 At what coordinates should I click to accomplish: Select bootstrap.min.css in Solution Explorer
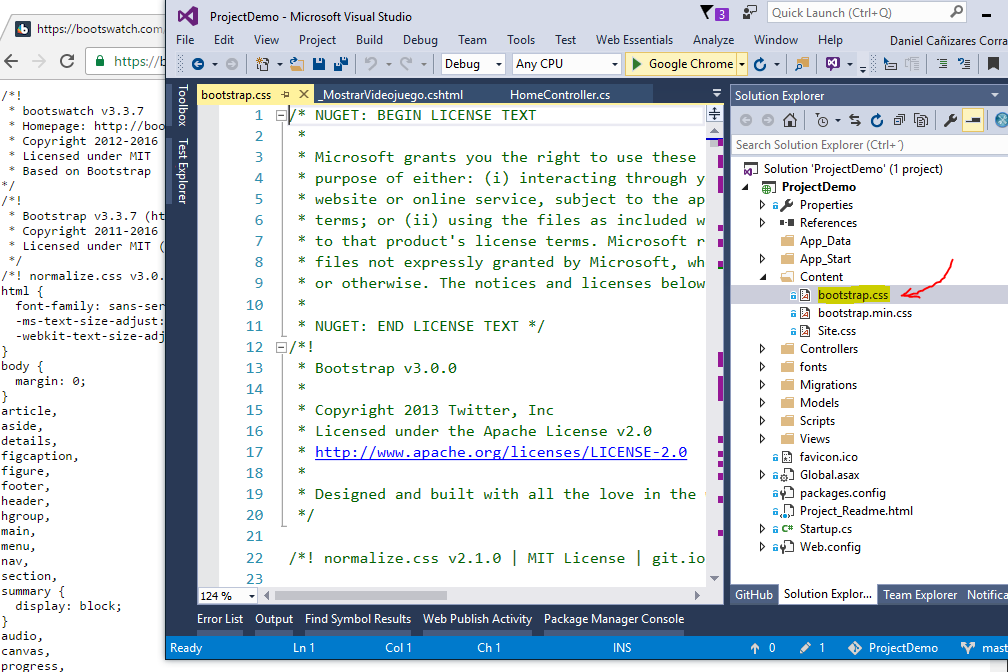click(x=865, y=313)
